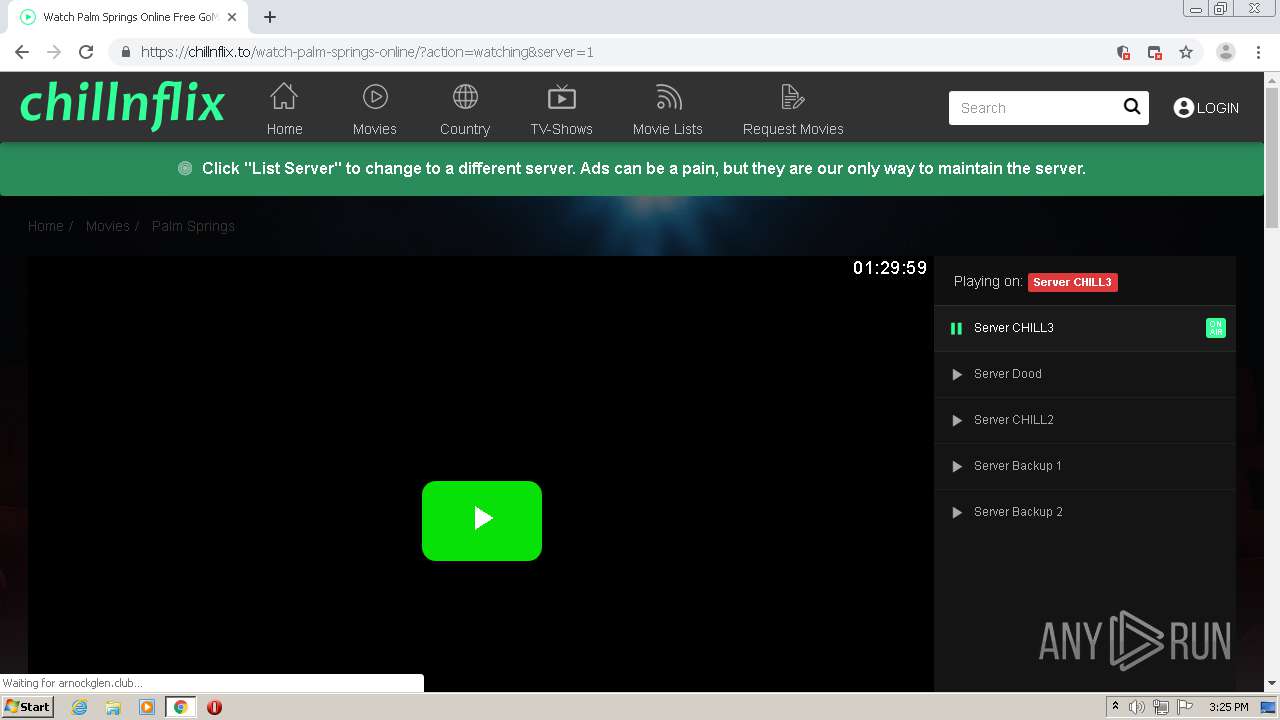Switch to Server Dood
The height and width of the screenshot is (720, 1280).
[1085, 374]
